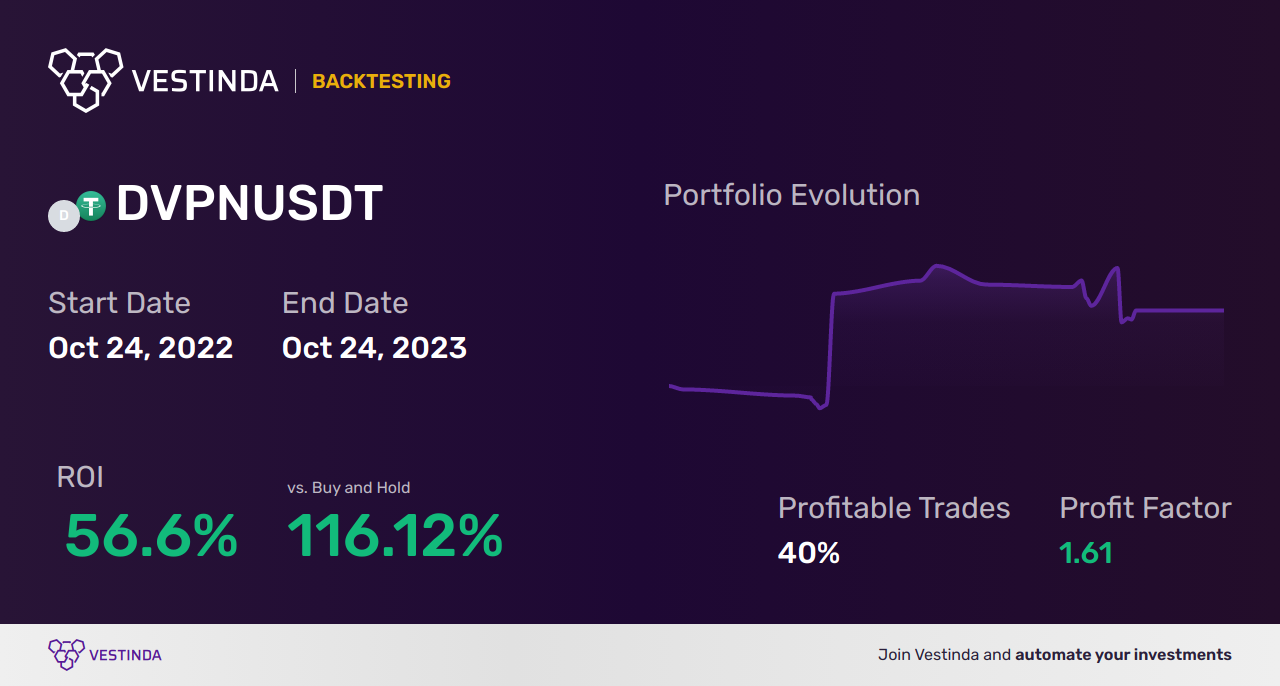Select the Start Date value Oct 24, 2022
Viewport: 1280px width, 686px height.
(141, 348)
